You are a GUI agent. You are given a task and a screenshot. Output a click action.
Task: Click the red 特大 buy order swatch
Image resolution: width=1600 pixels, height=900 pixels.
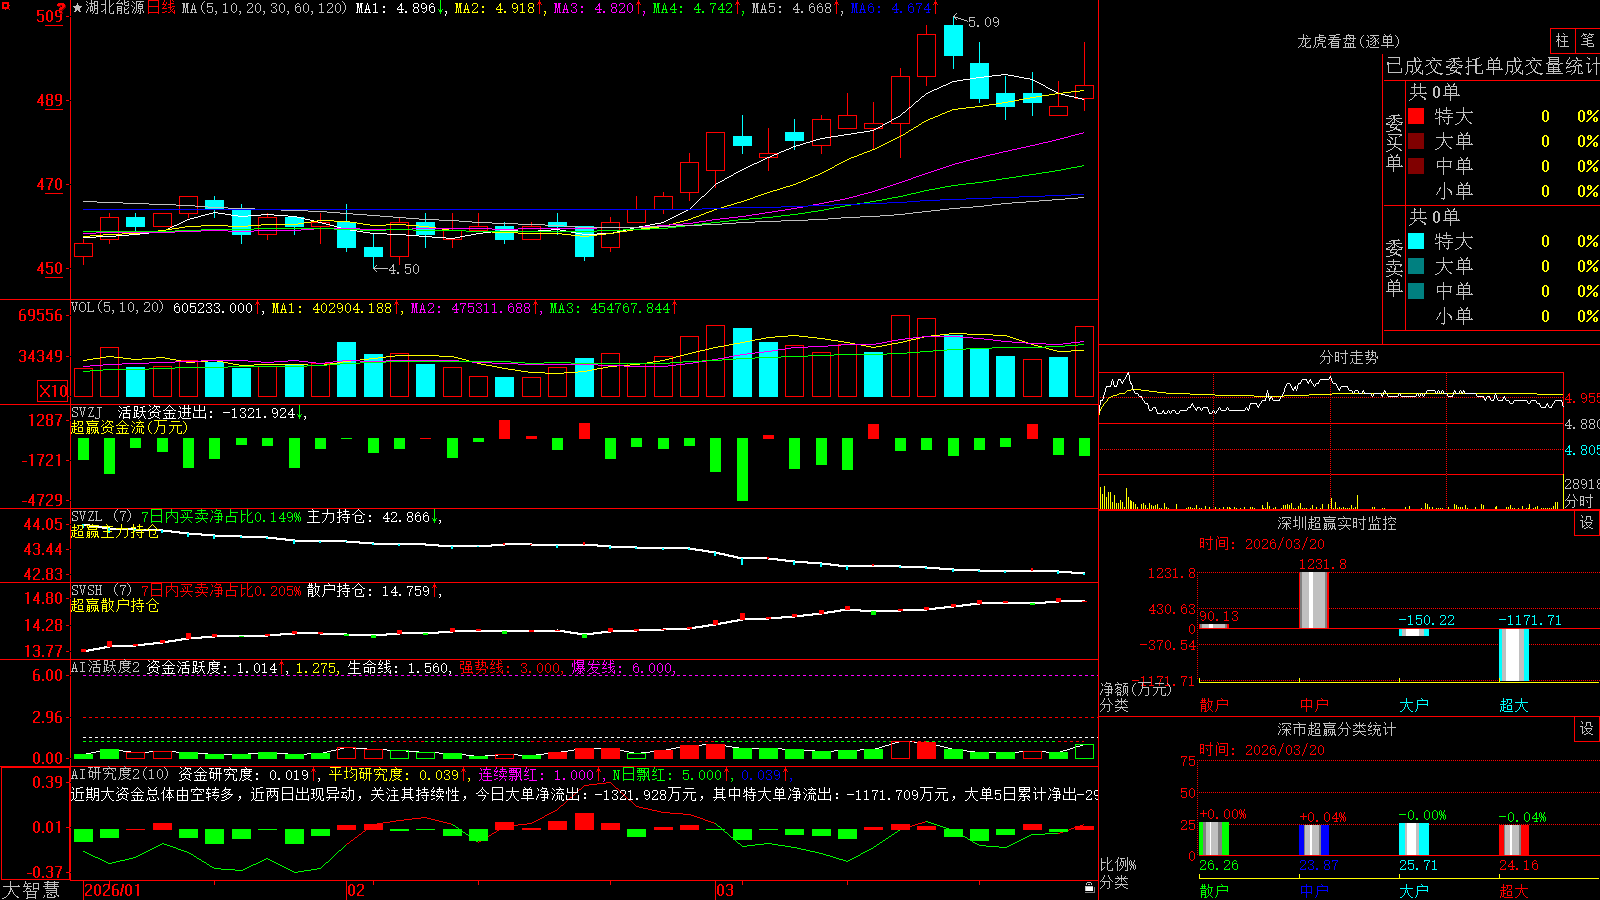pyautogui.click(x=1416, y=116)
